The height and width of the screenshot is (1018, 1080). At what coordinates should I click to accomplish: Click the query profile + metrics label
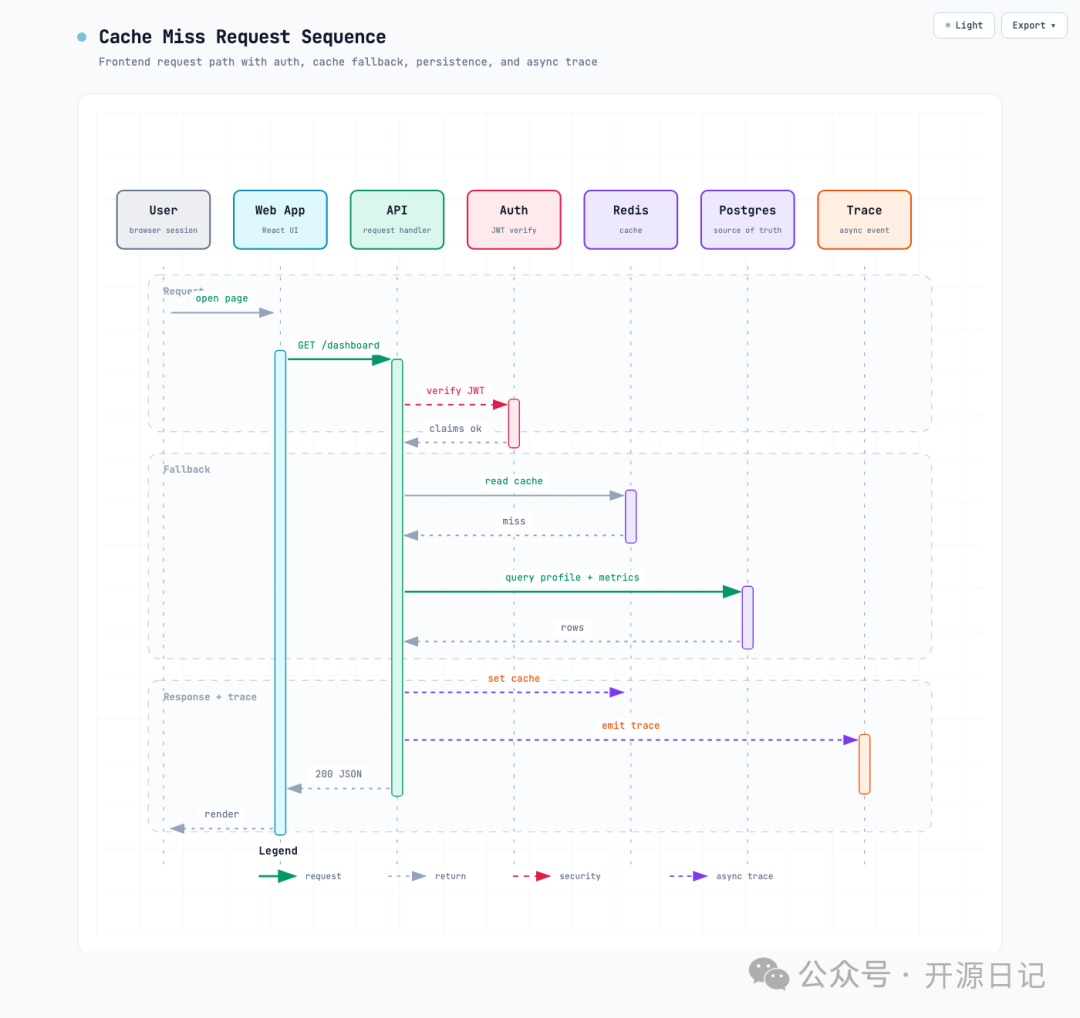pyautogui.click(x=572, y=577)
